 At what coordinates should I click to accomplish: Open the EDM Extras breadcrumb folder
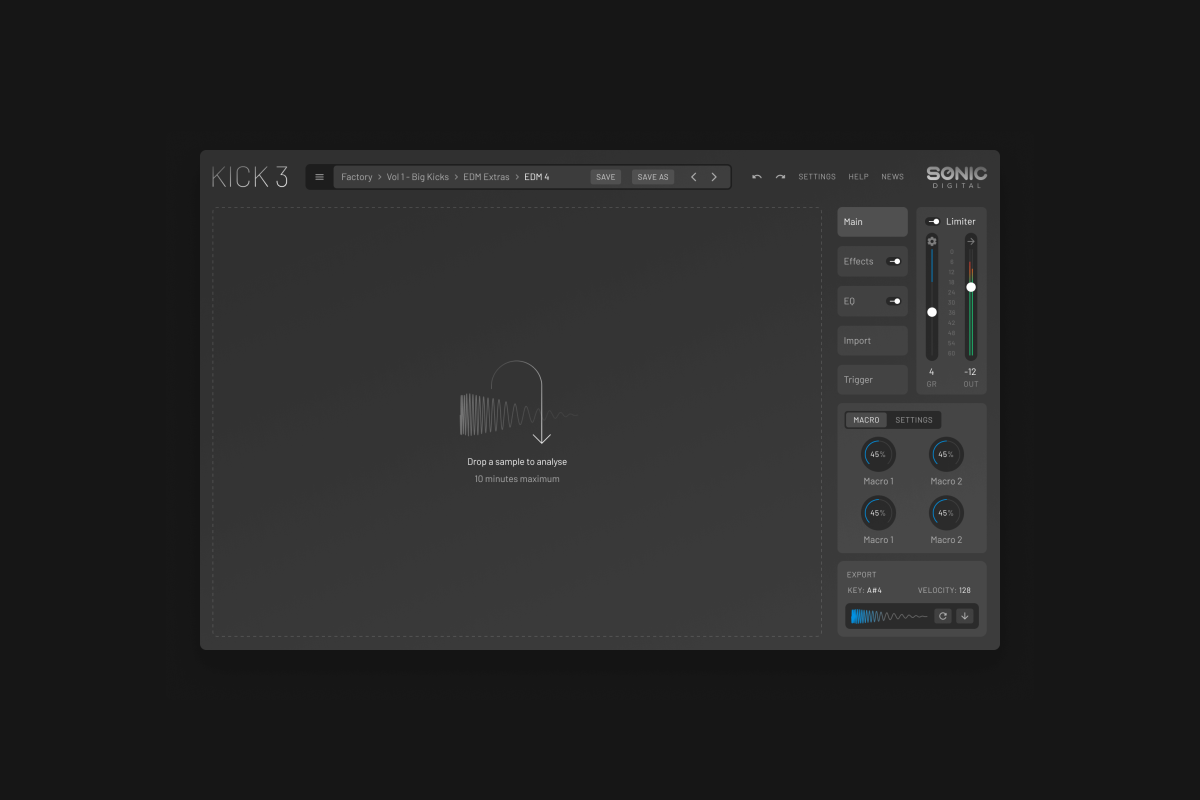point(486,177)
